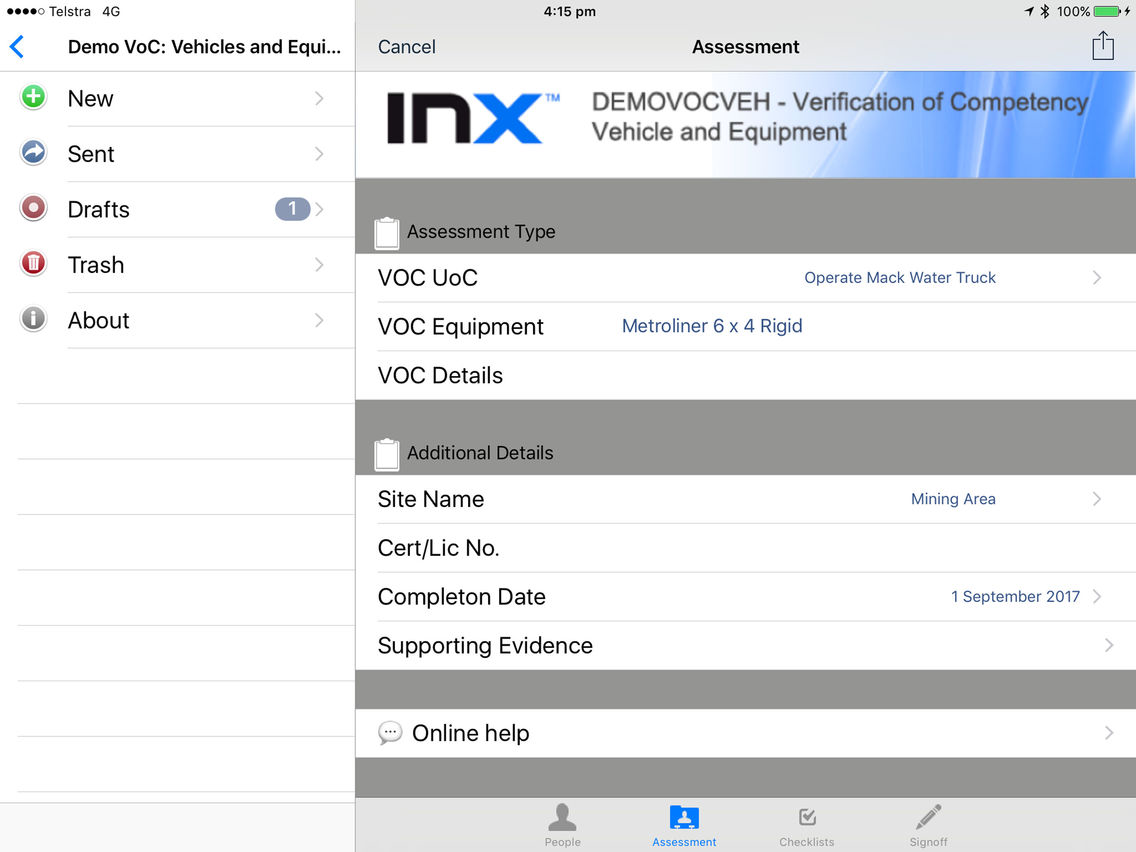Screen dimensions: 1136x852
Task: Select the Operate Mack Water Truck value
Action: click(x=900, y=277)
